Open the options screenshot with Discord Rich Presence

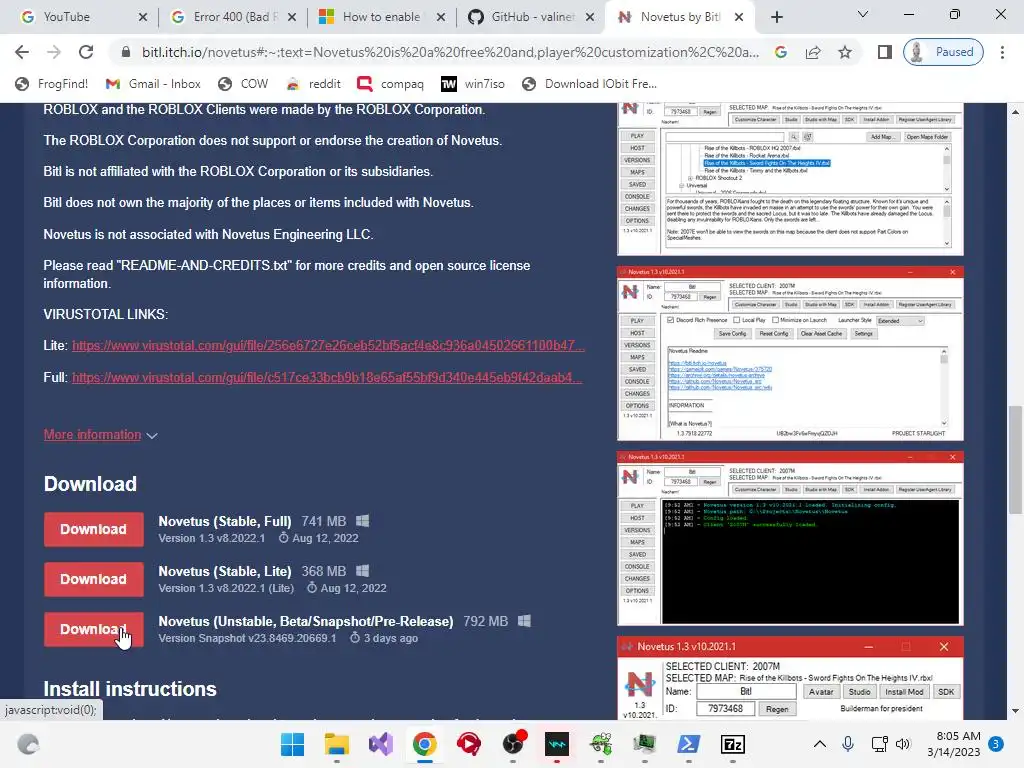[x=790, y=353]
